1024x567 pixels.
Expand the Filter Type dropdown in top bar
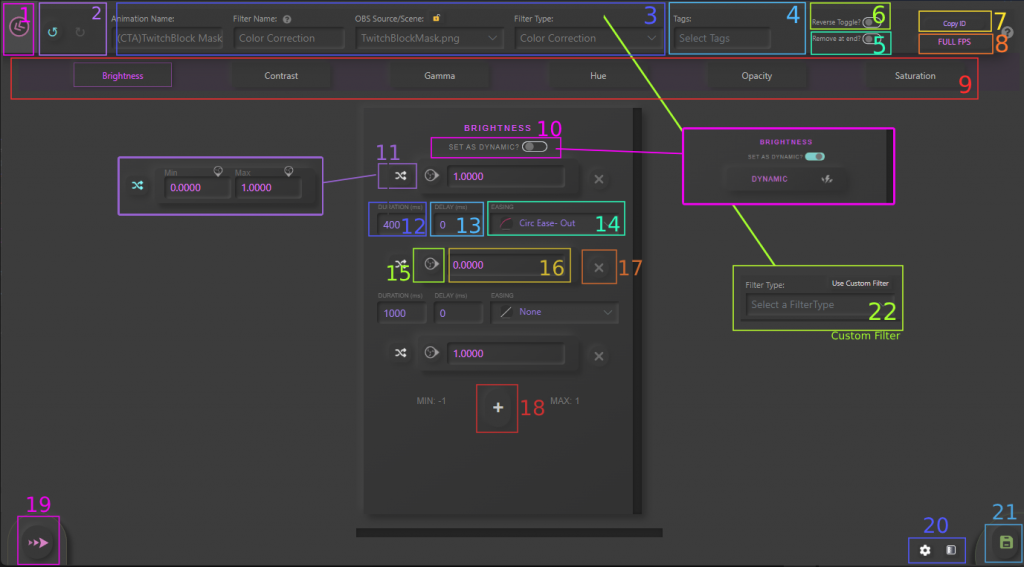click(587, 38)
